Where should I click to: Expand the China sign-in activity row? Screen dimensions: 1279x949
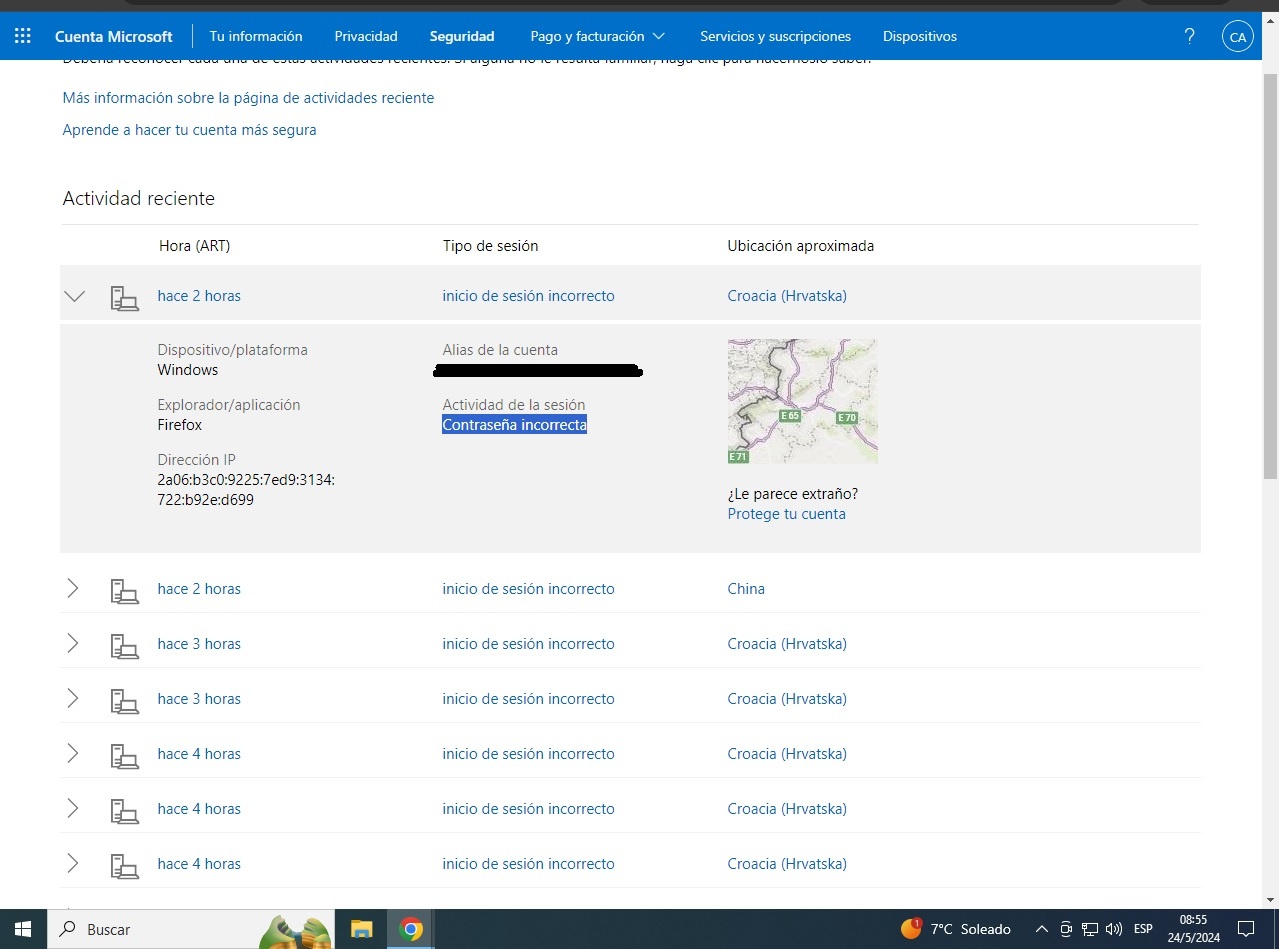72,589
